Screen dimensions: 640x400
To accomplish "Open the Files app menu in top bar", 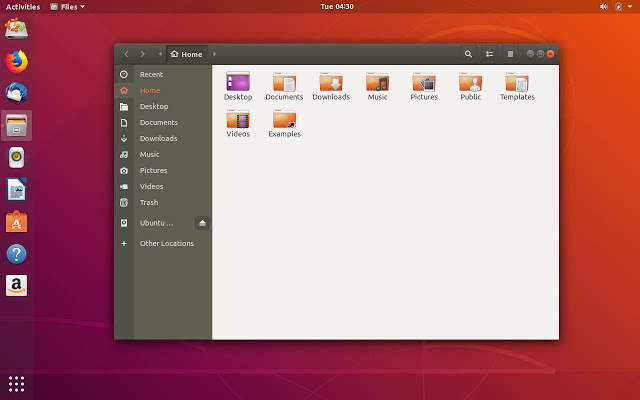I will pos(68,6).
